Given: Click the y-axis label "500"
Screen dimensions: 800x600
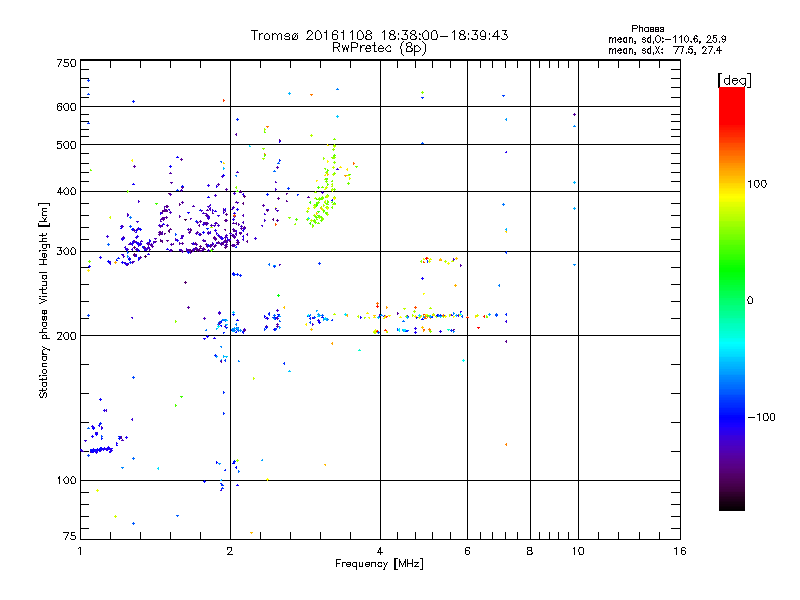Looking at the screenshot, I should click(66, 145).
